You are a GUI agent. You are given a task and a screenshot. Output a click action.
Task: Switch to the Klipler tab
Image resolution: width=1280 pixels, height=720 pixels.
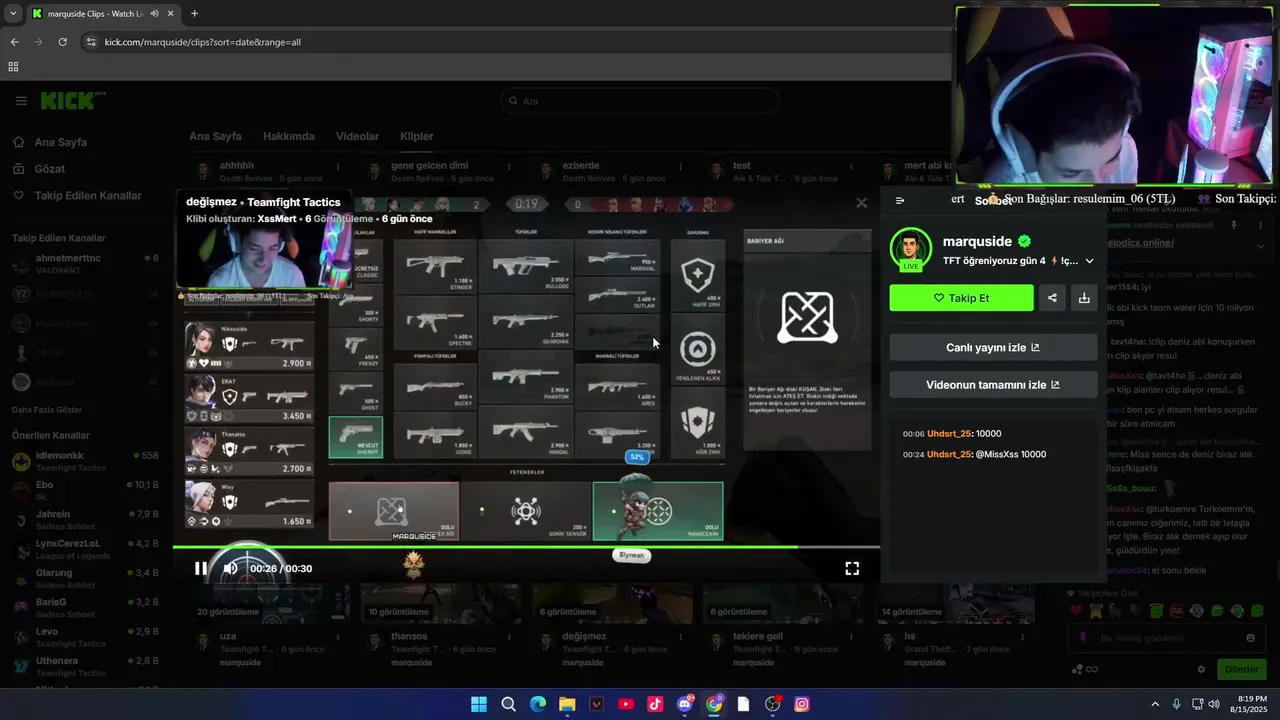pyautogui.click(x=417, y=136)
